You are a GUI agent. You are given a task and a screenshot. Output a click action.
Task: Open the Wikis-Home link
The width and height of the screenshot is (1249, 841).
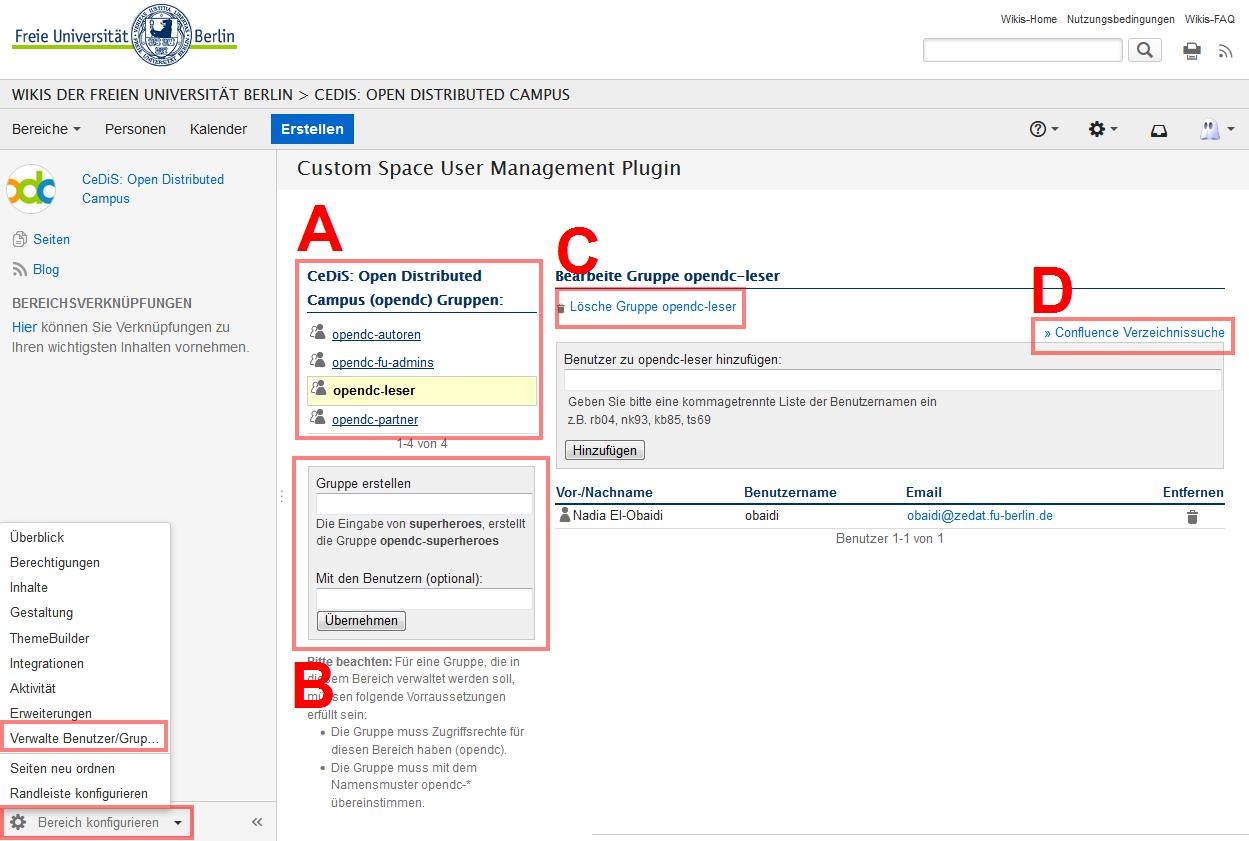pyautogui.click(x=1029, y=19)
